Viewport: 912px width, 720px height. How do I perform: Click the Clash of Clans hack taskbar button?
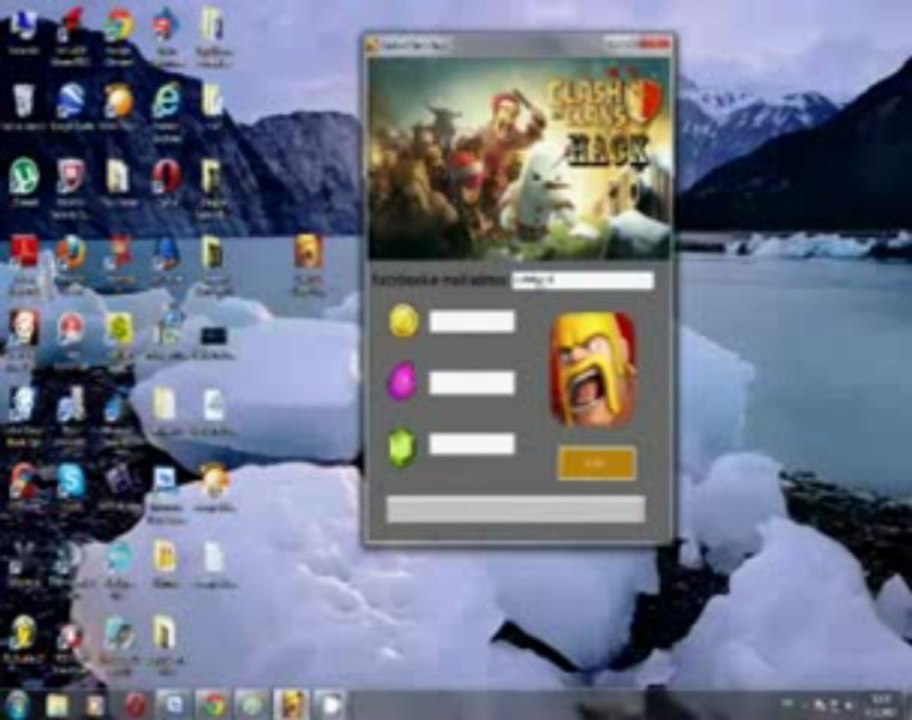tap(290, 705)
